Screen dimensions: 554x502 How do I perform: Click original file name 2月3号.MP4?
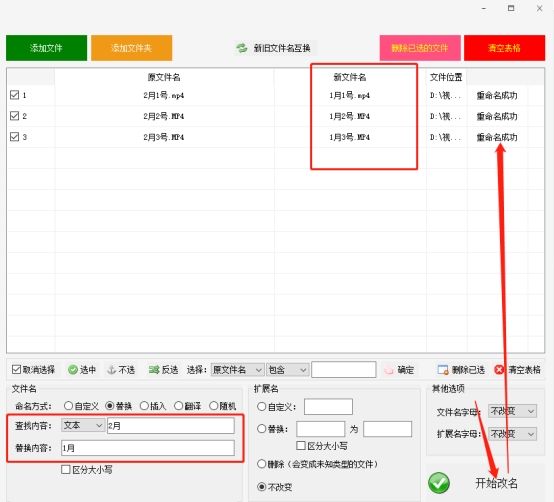pyautogui.click(x=164, y=137)
